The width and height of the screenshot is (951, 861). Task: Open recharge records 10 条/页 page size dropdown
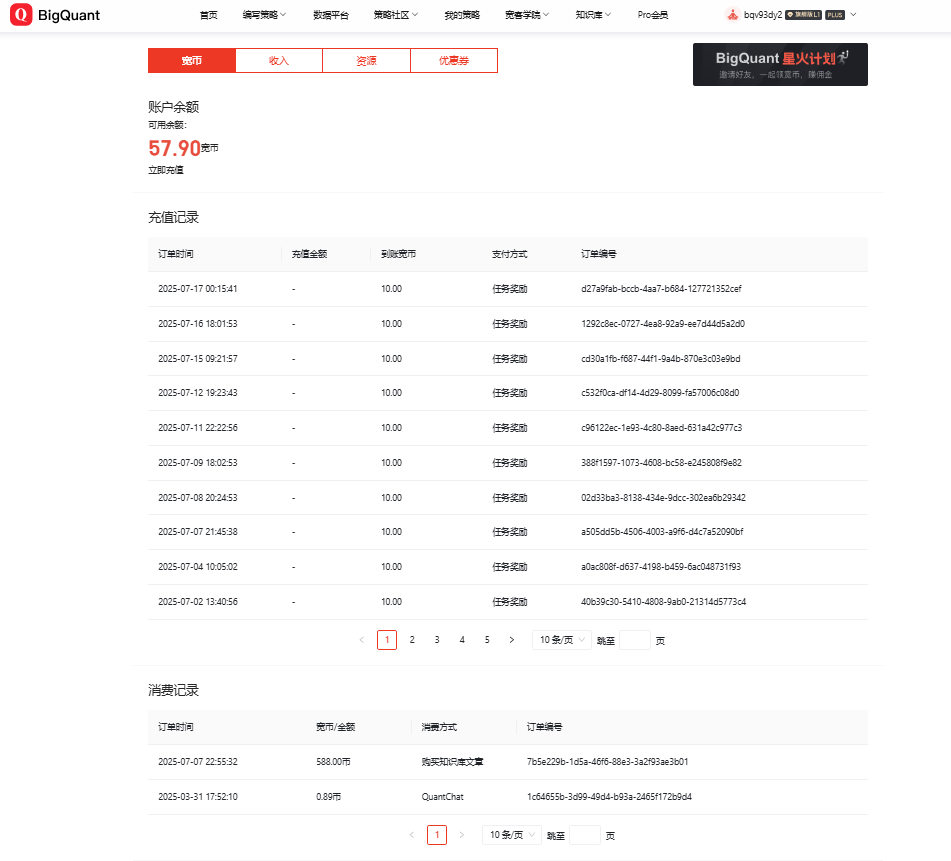pos(561,640)
